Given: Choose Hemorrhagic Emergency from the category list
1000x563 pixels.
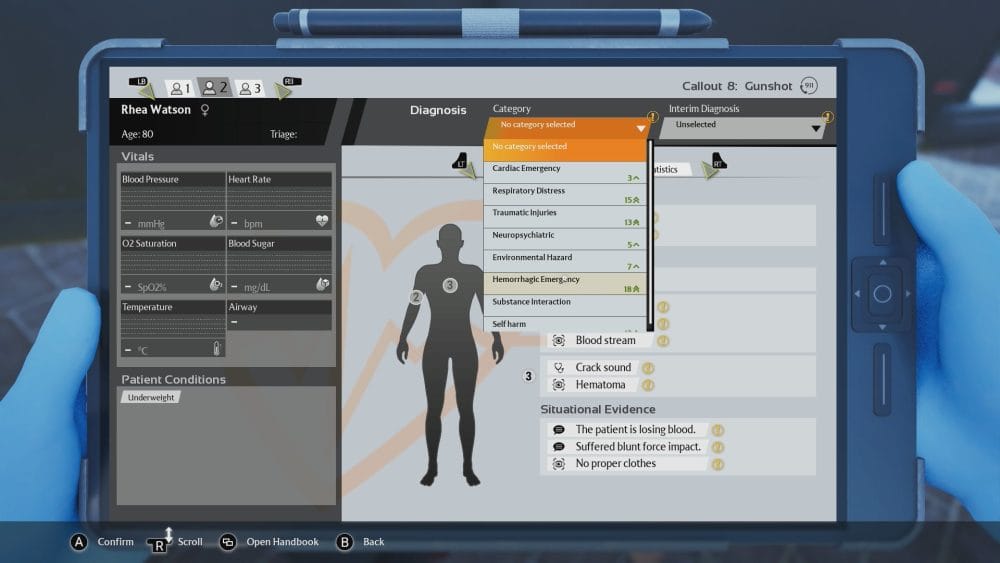Looking at the screenshot, I should pyautogui.click(x=566, y=283).
